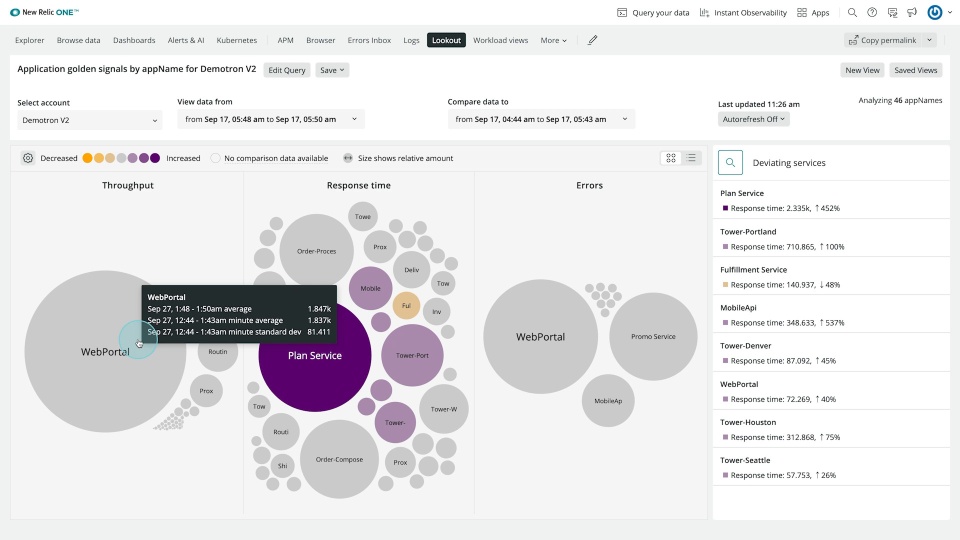This screenshot has height=540, width=960.
Task: Click the gray middle legend swatch
Action: pos(121,158)
